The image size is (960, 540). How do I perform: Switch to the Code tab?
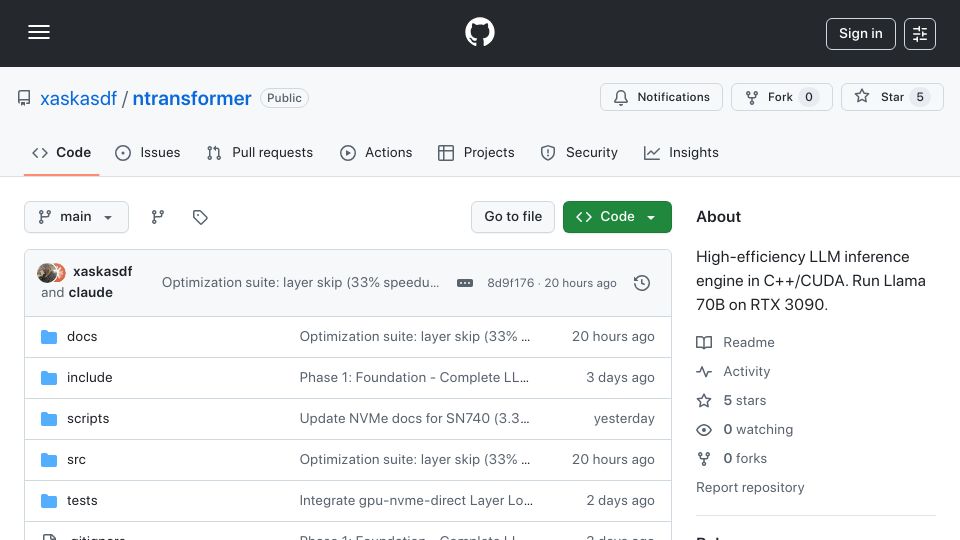pos(61,152)
